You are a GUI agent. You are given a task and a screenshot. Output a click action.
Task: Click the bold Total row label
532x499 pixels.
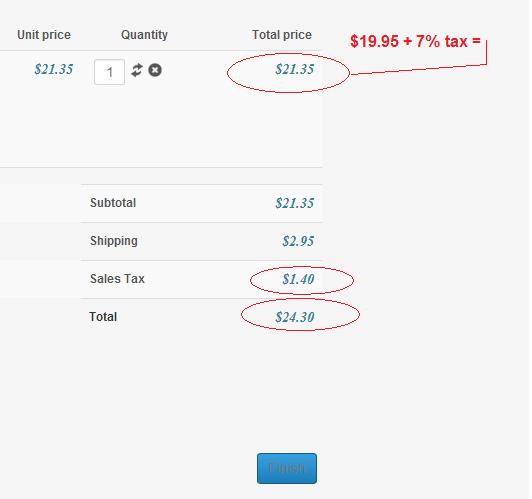point(103,317)
